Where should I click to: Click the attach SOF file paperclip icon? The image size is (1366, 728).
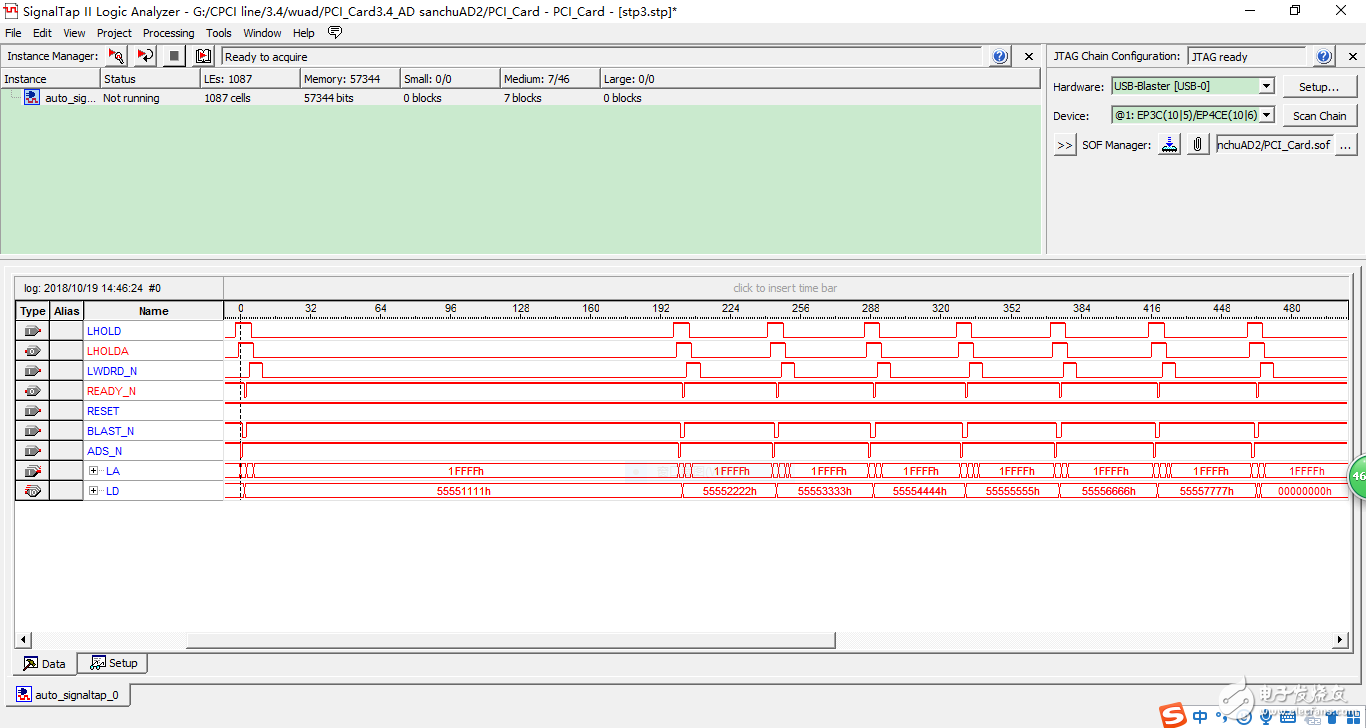(x=1197, y=145)
